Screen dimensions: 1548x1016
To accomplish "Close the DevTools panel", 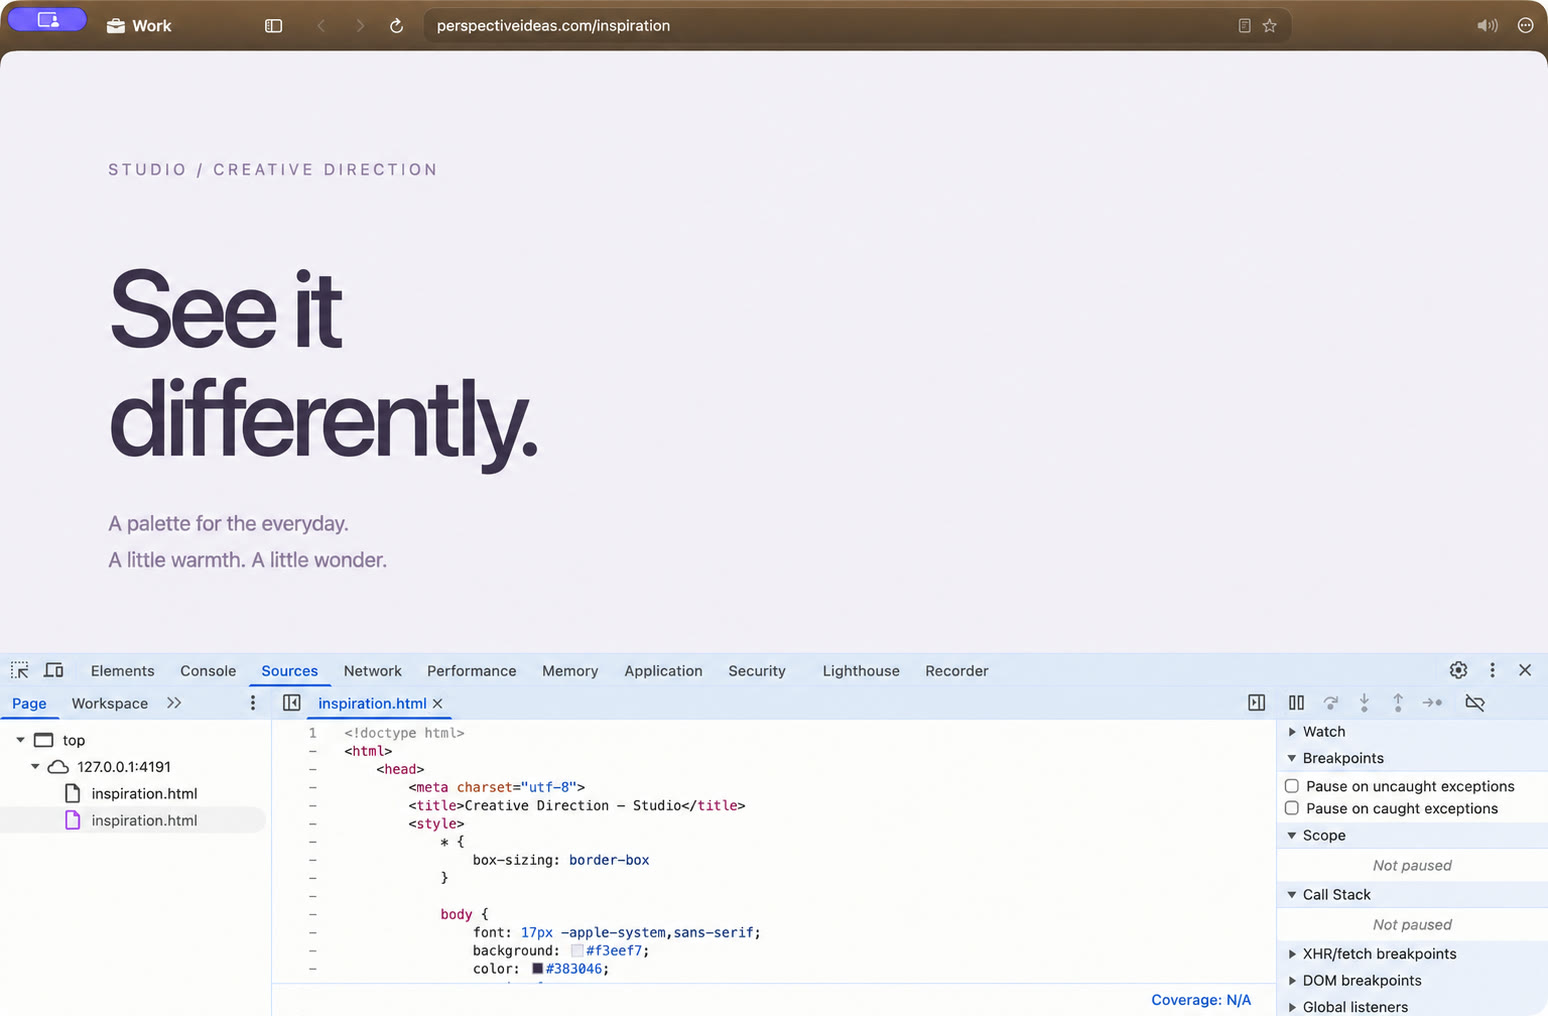I will coord(1525,670).
